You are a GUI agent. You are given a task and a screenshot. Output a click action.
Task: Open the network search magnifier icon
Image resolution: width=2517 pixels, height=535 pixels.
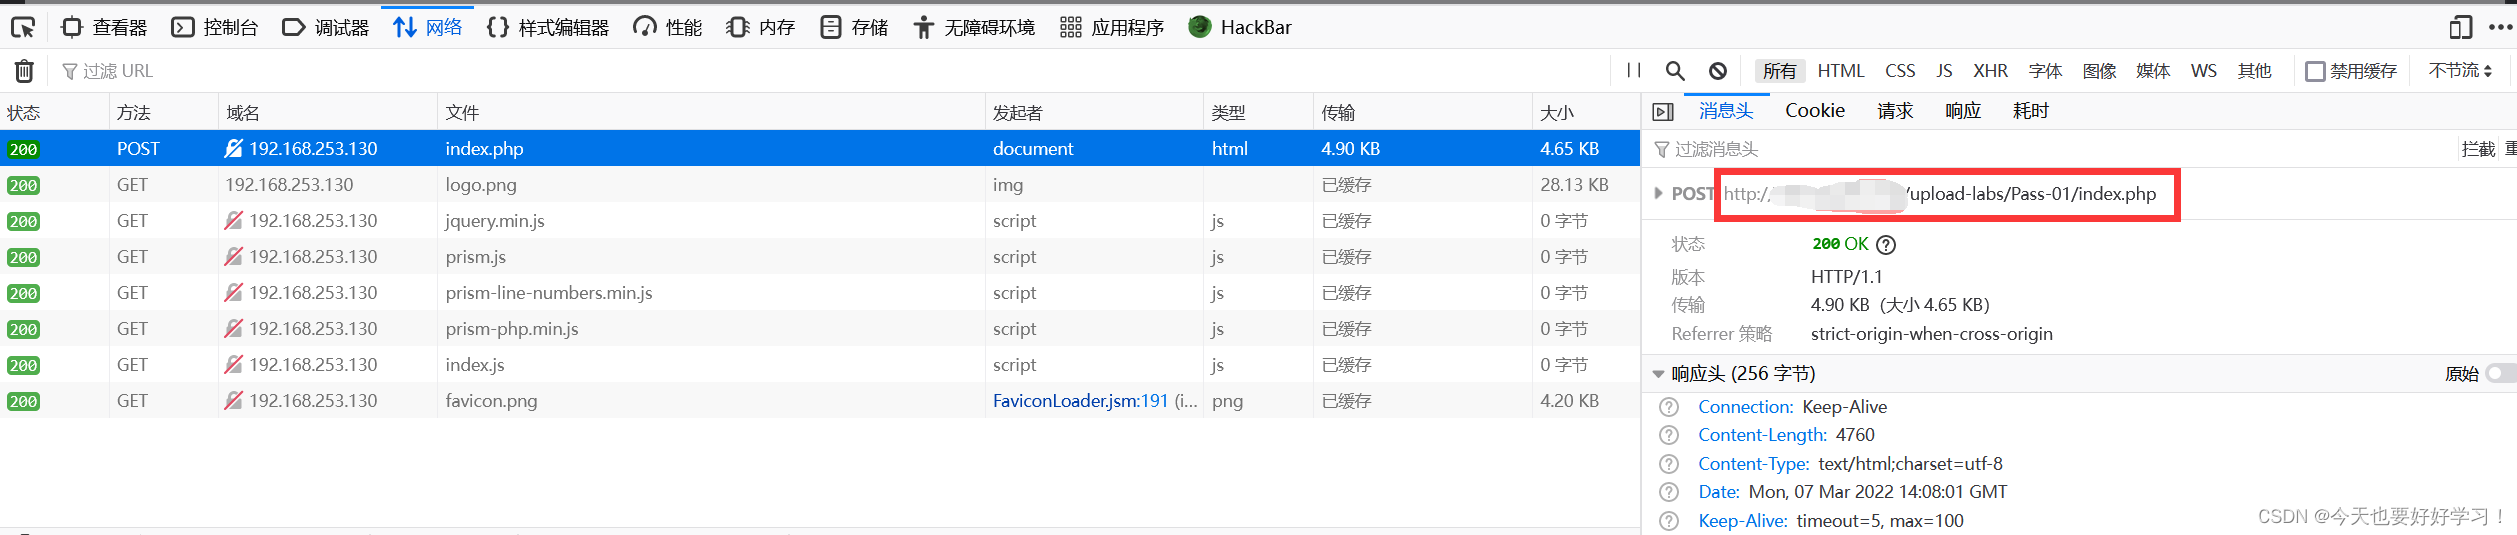(1675, 71)
